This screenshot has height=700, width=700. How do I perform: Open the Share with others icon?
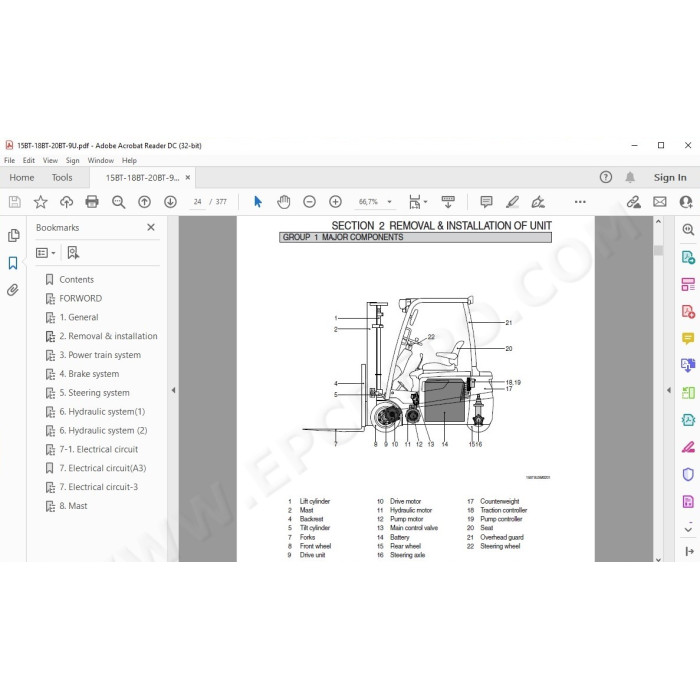pos(686,202)
